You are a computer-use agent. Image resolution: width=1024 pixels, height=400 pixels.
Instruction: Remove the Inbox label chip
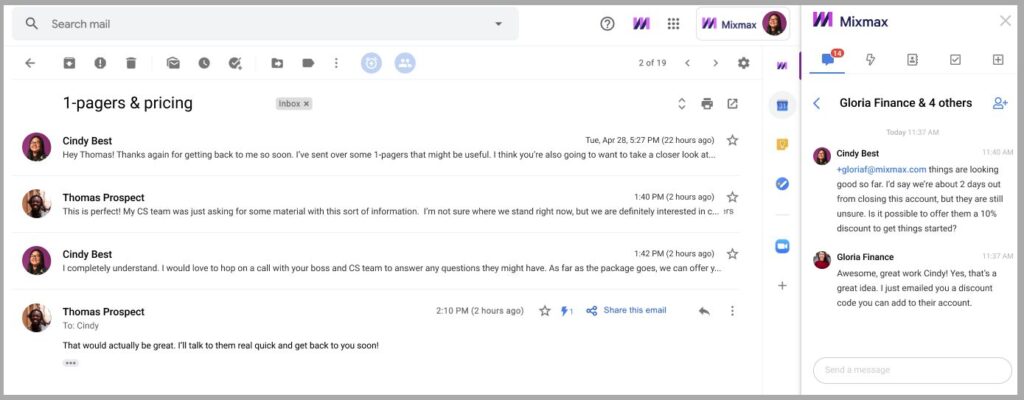(307, 103)
